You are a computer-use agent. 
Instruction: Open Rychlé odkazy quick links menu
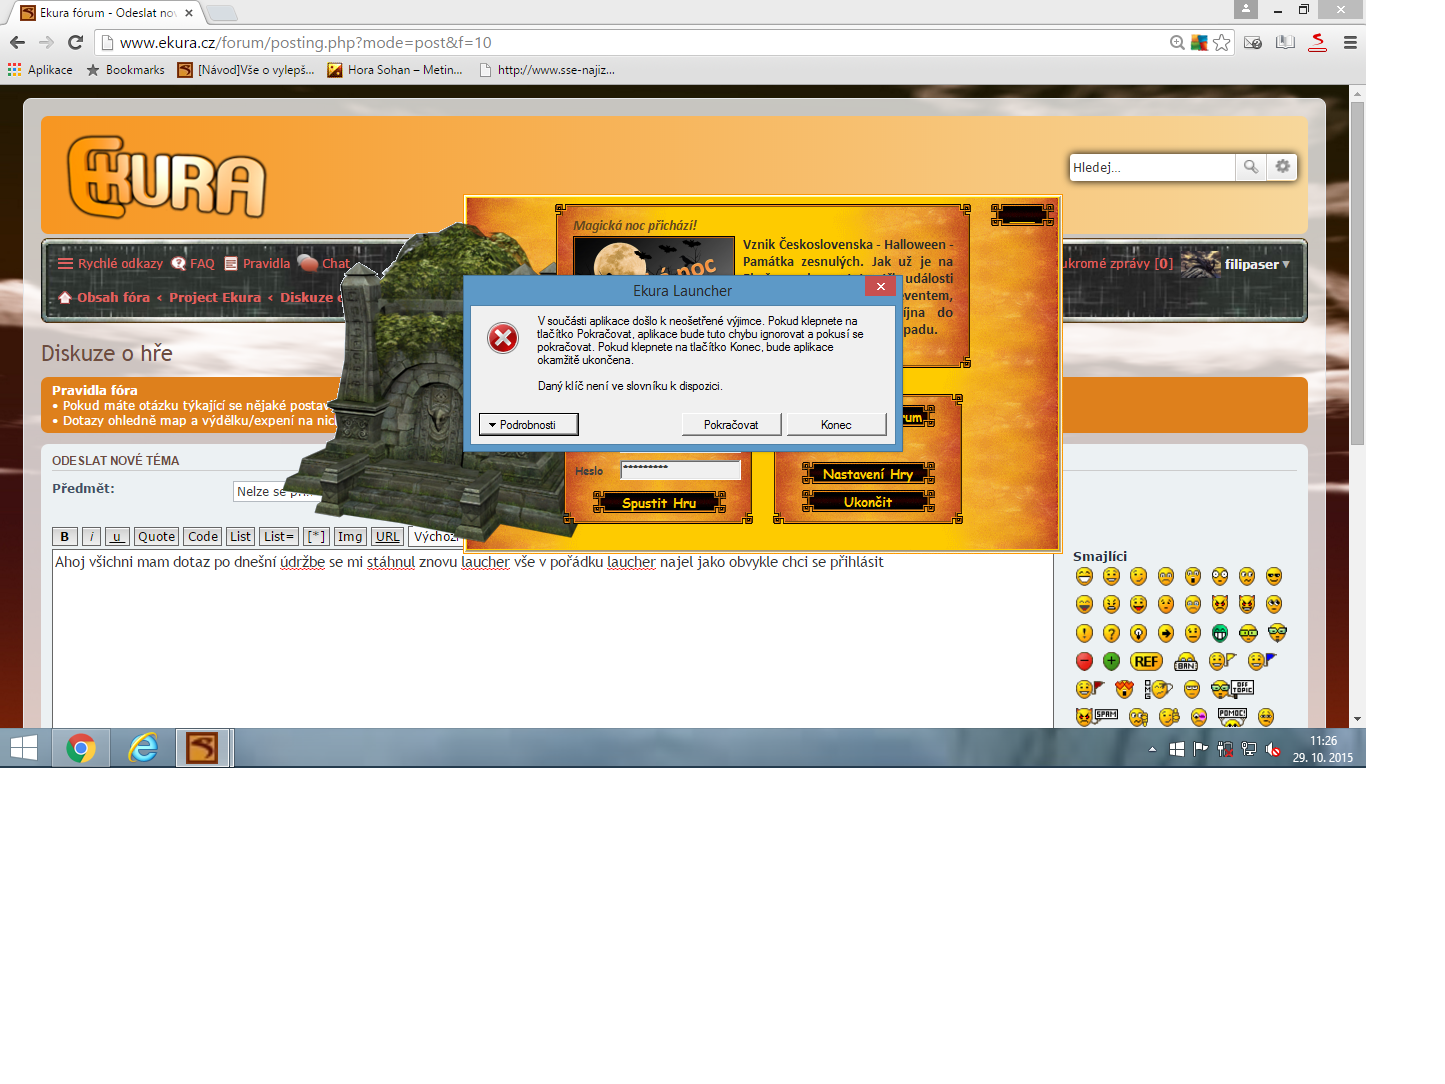[x=111, y=264]
